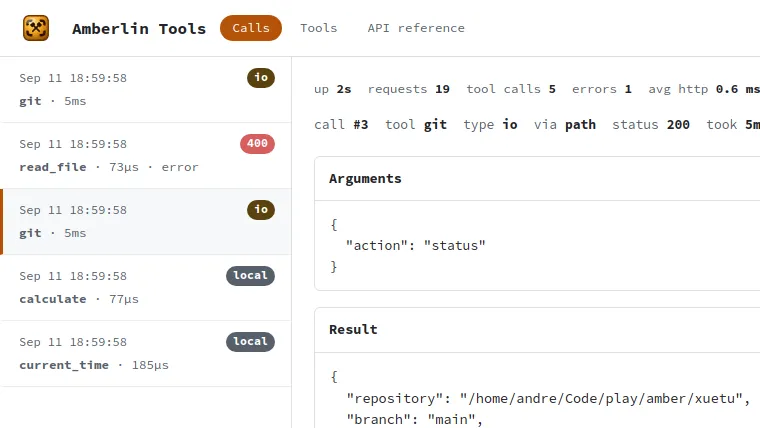Select the first git call with io badge
760x428 pixels.
pyautogui.click(x=145, y=90)
